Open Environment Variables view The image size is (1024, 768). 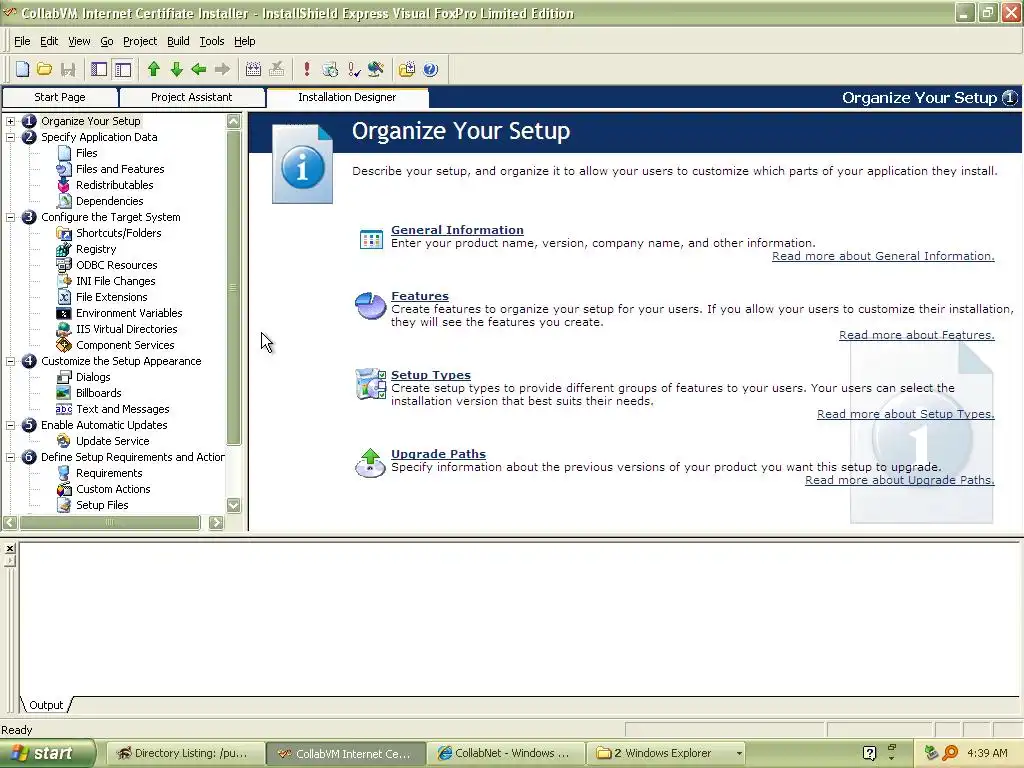[x=129, y=313]
